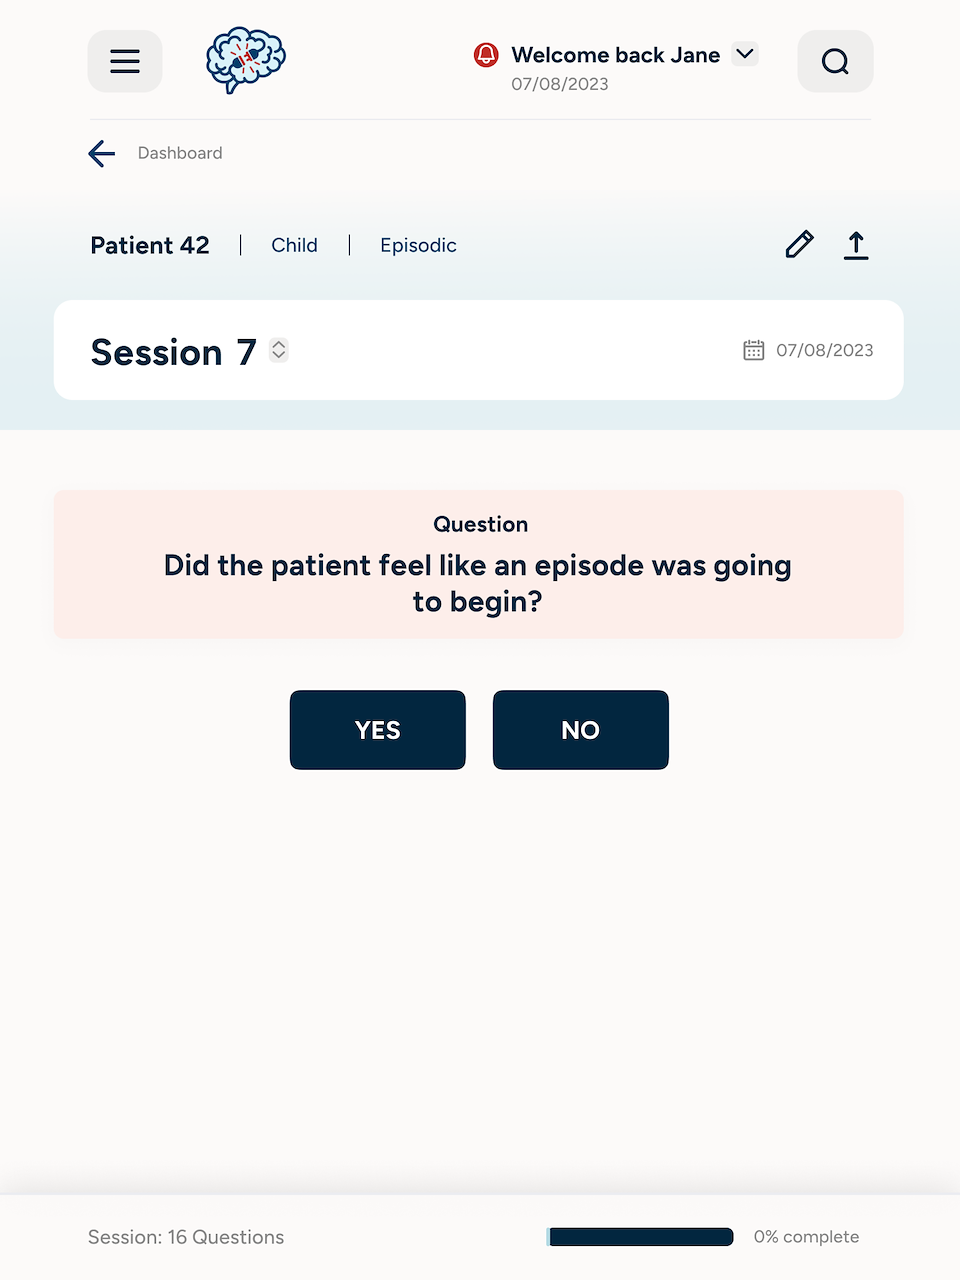This screenshot has width=960, height=1280.
Task: Answer YES to the question
Action: 378,730
